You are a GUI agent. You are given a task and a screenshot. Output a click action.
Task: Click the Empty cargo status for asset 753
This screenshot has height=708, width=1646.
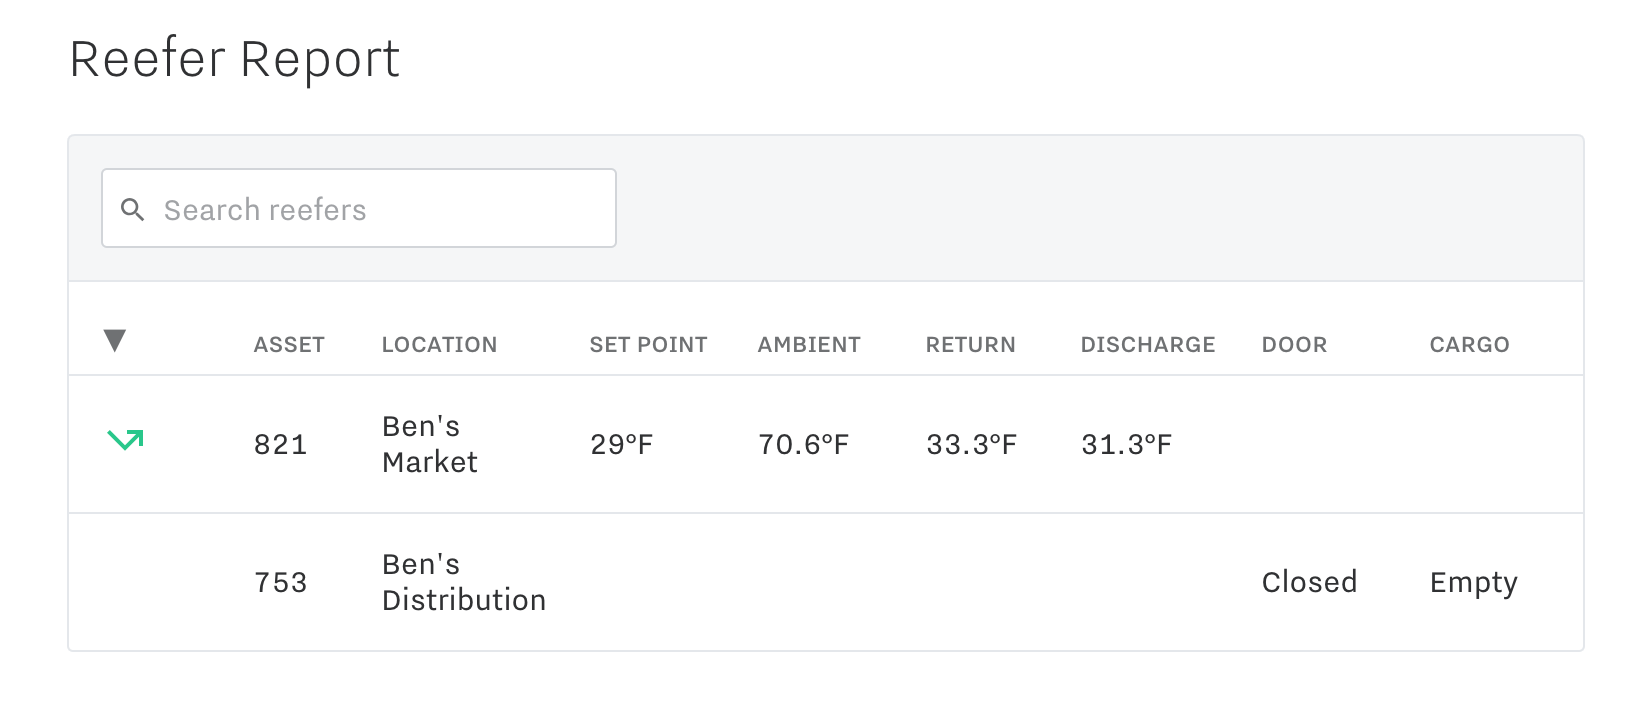point(1473,582)
